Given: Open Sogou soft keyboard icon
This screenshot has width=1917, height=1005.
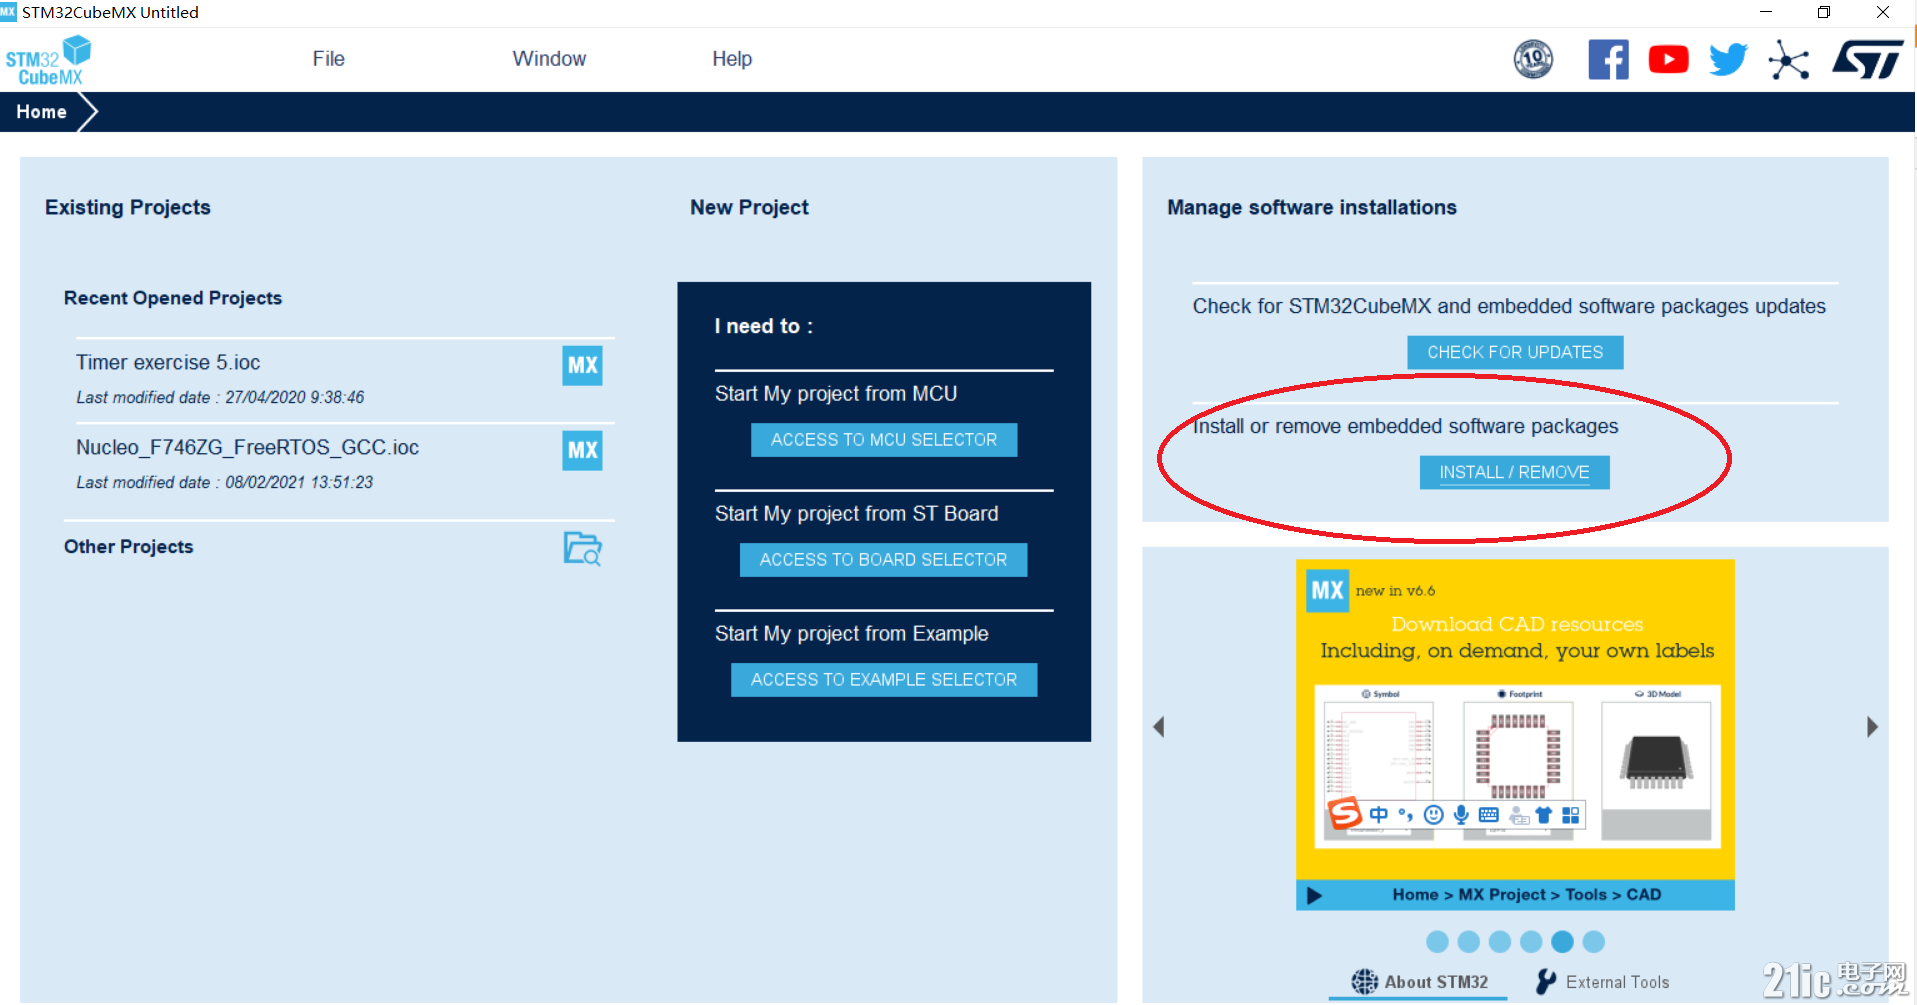Looking at the screenshot, I should (1488, 815).
